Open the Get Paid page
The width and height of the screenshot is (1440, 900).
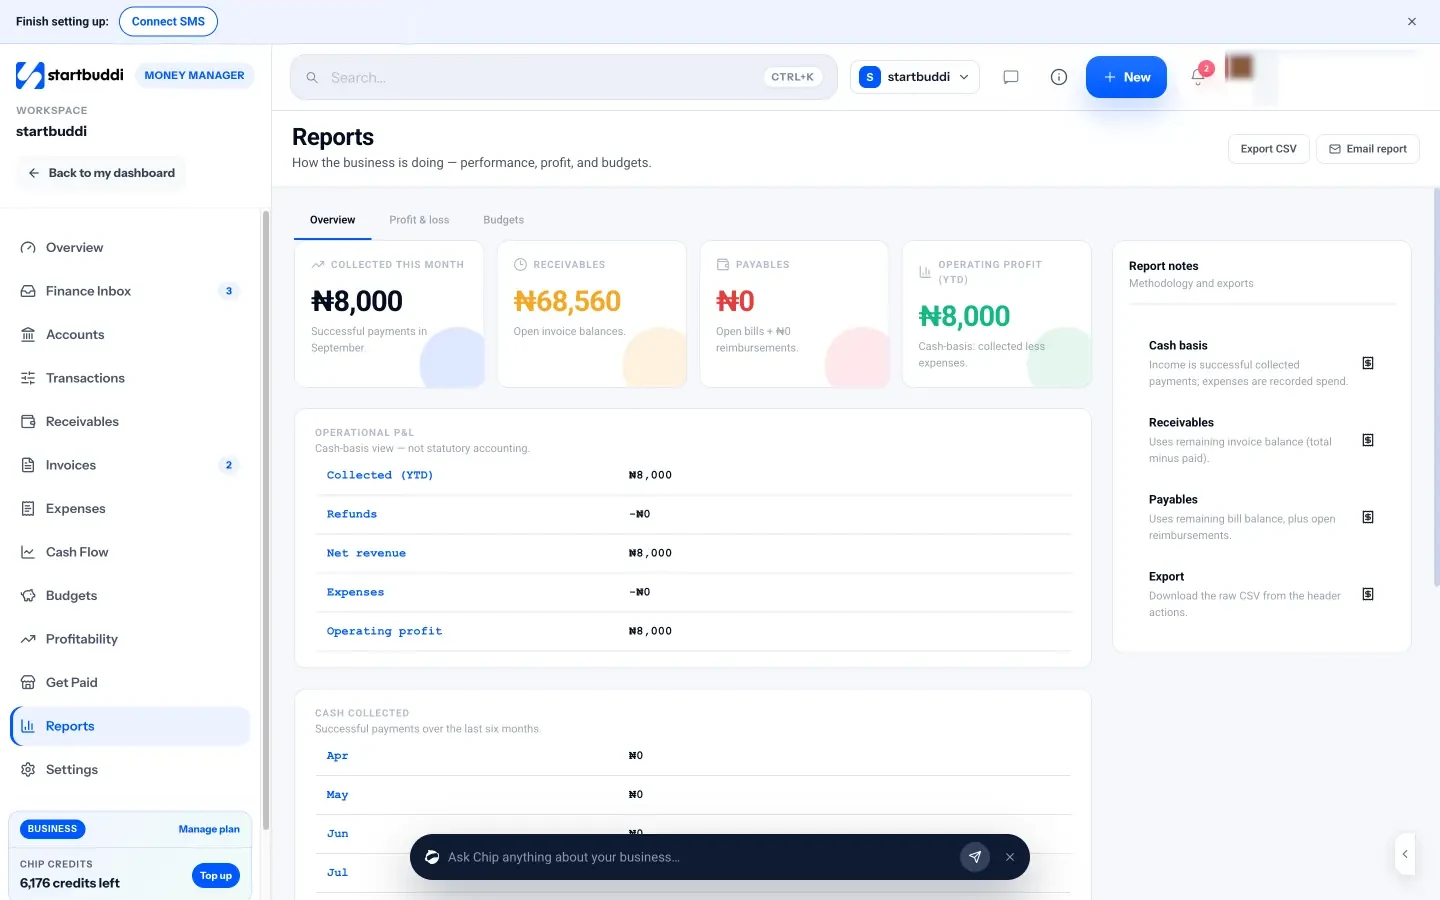pos(130,683)
